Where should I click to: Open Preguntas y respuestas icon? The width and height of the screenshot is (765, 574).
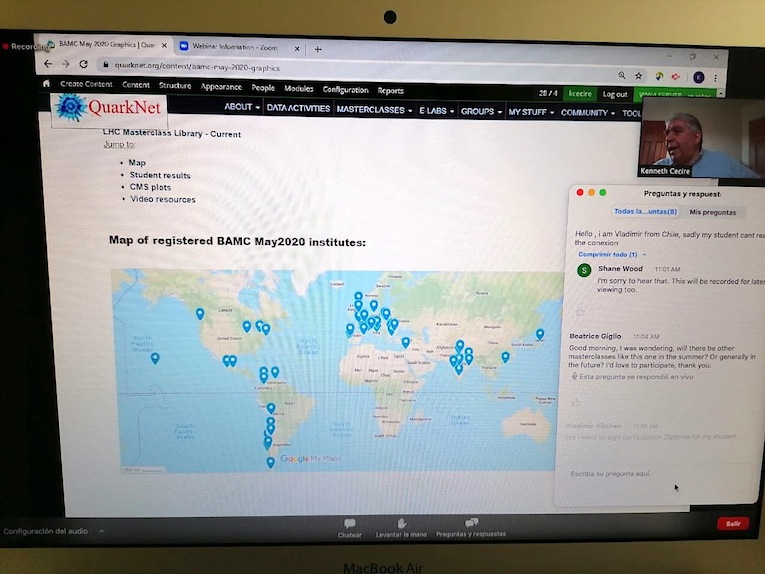pyautogui.click(x=470, y=526)
